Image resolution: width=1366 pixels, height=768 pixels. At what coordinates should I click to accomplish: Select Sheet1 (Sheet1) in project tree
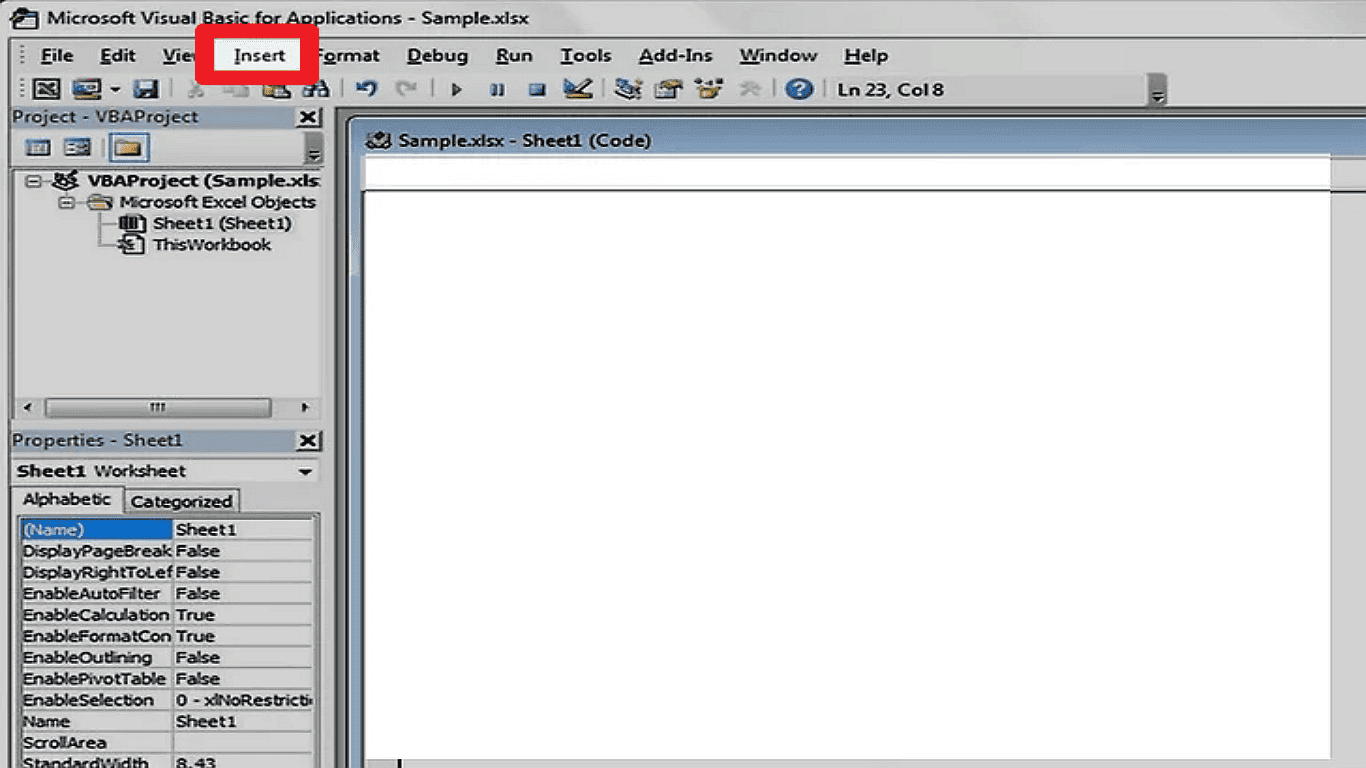coord(222,223)
